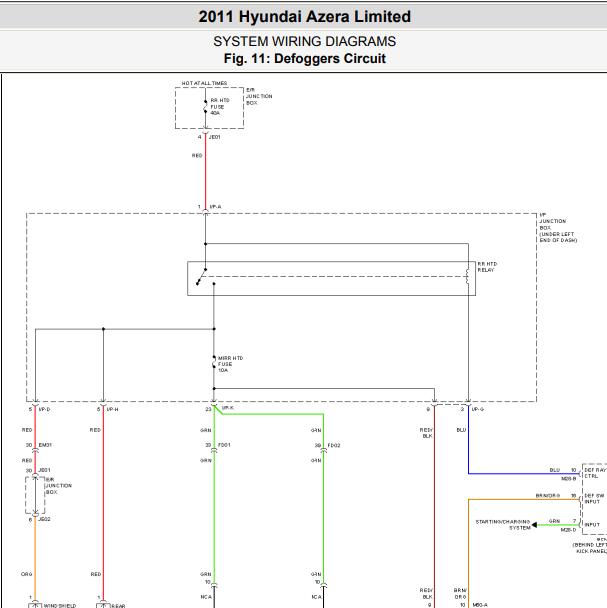607x608 pixels.
Task: Click the "I/P-K" connector label
Action: (228, 408)
